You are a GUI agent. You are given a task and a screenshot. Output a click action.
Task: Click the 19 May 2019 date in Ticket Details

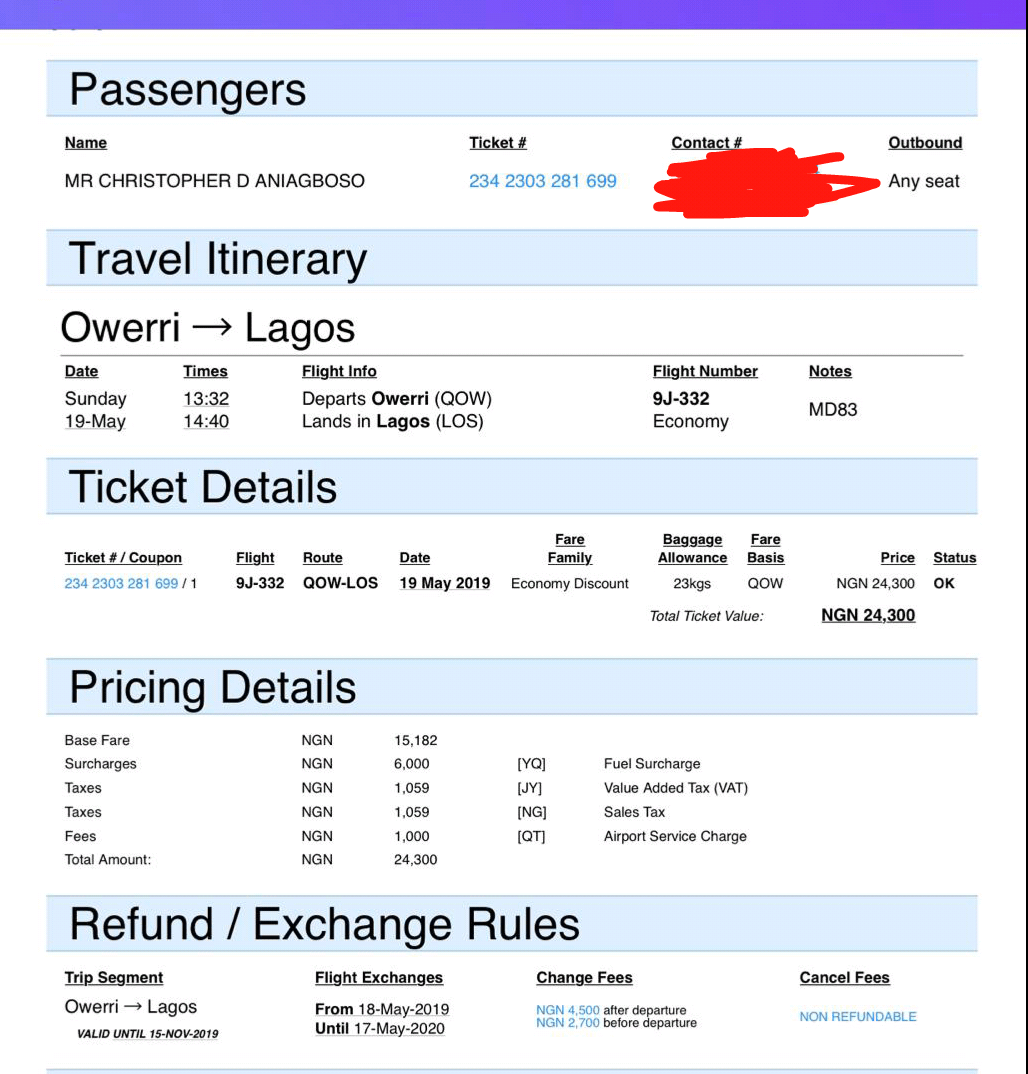pos(444,583)
